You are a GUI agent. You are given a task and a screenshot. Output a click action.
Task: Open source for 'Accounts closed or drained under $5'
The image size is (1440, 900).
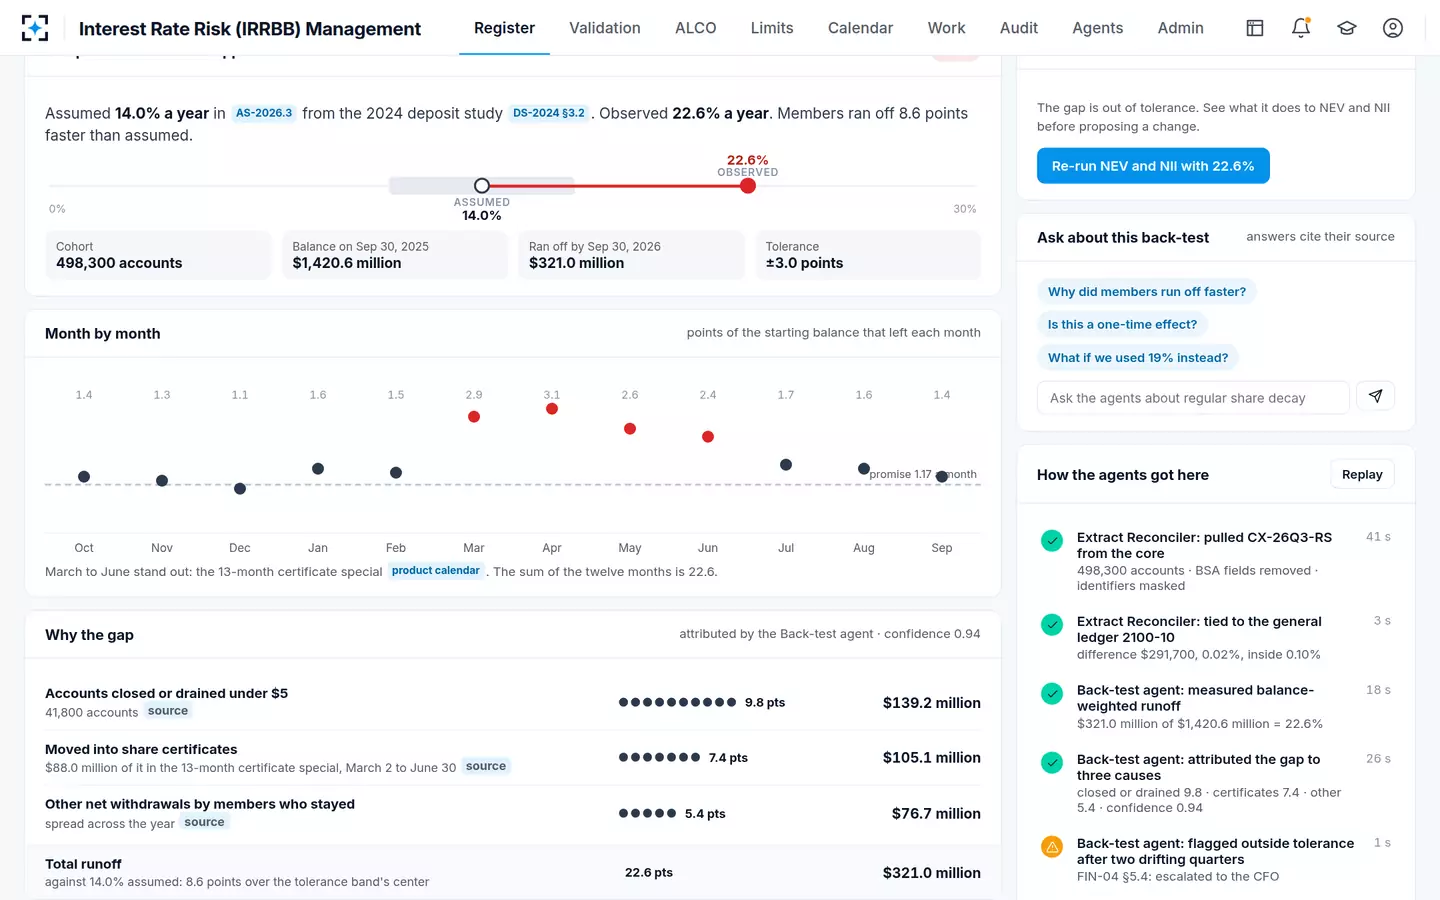click(168, 711)
